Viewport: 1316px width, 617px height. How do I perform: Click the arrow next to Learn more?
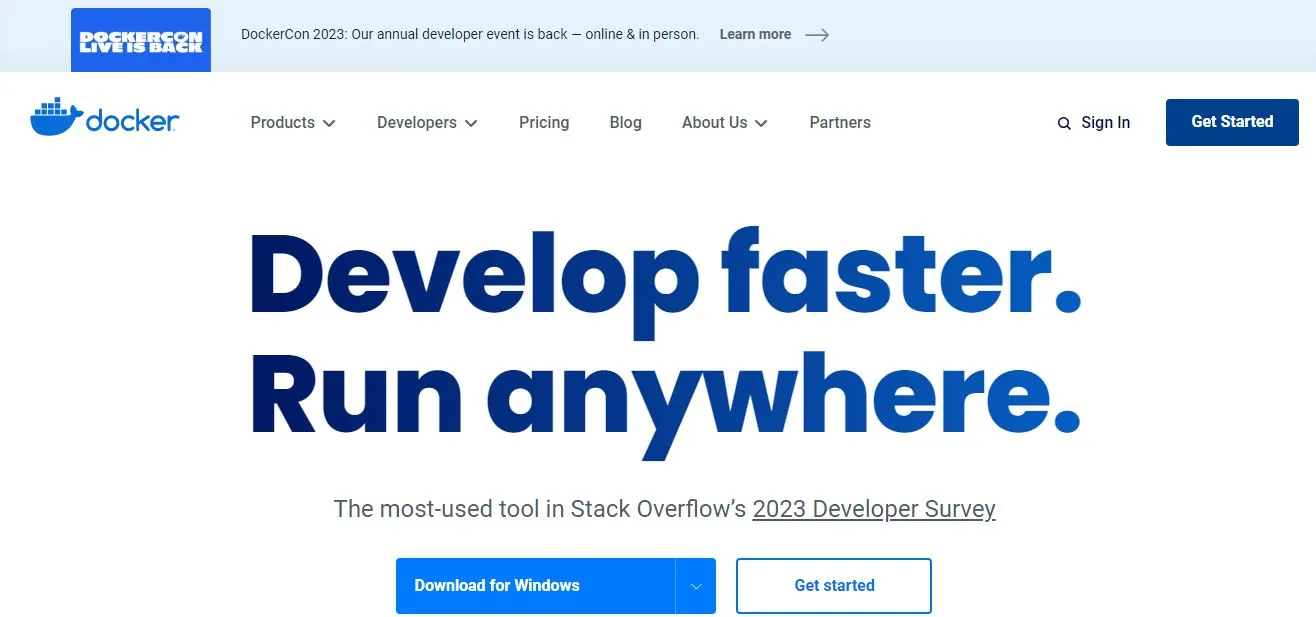coord(817,35)
